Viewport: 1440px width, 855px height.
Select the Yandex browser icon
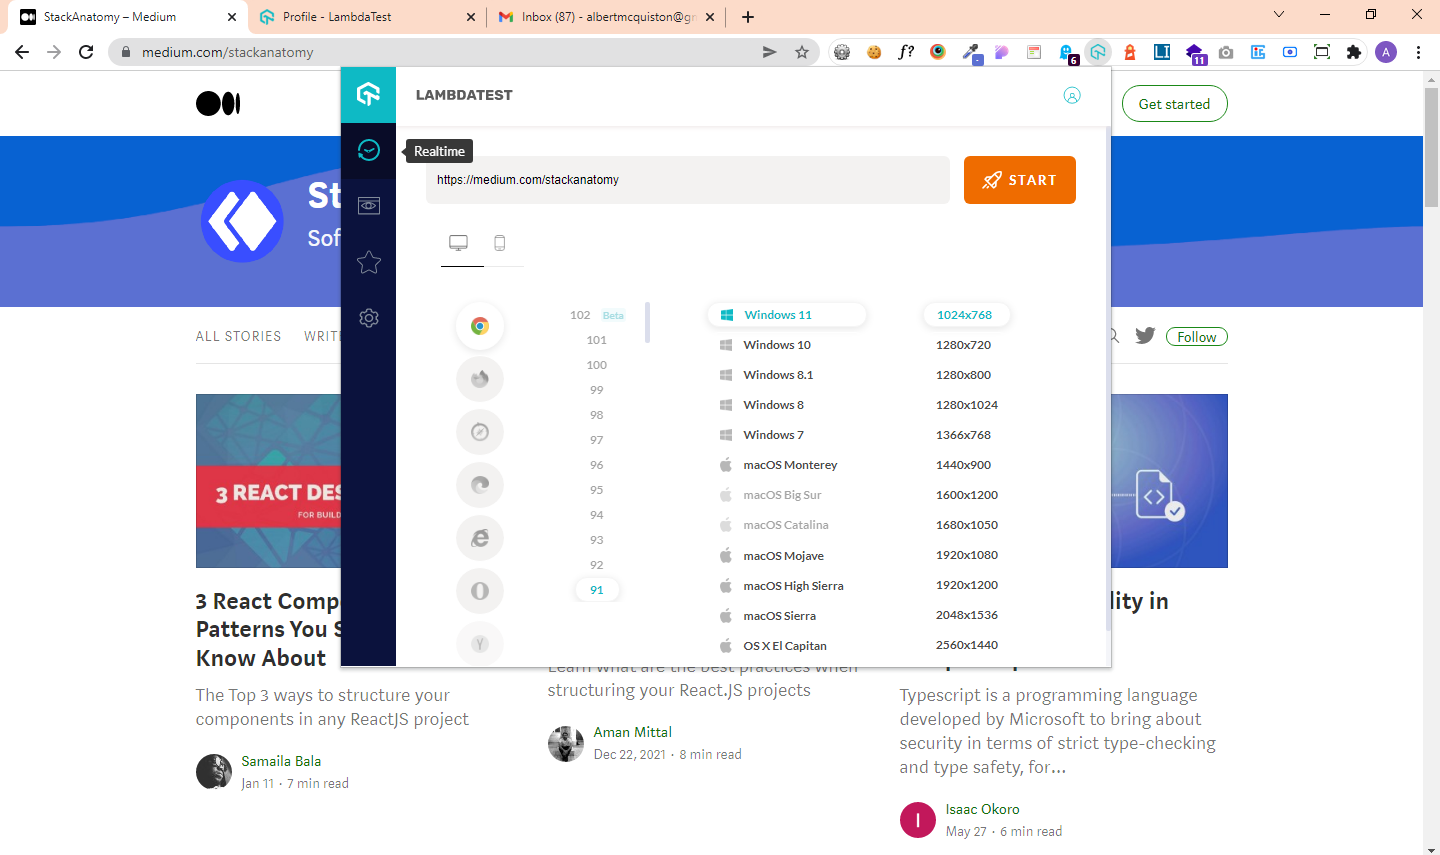[x=480, y=643]
